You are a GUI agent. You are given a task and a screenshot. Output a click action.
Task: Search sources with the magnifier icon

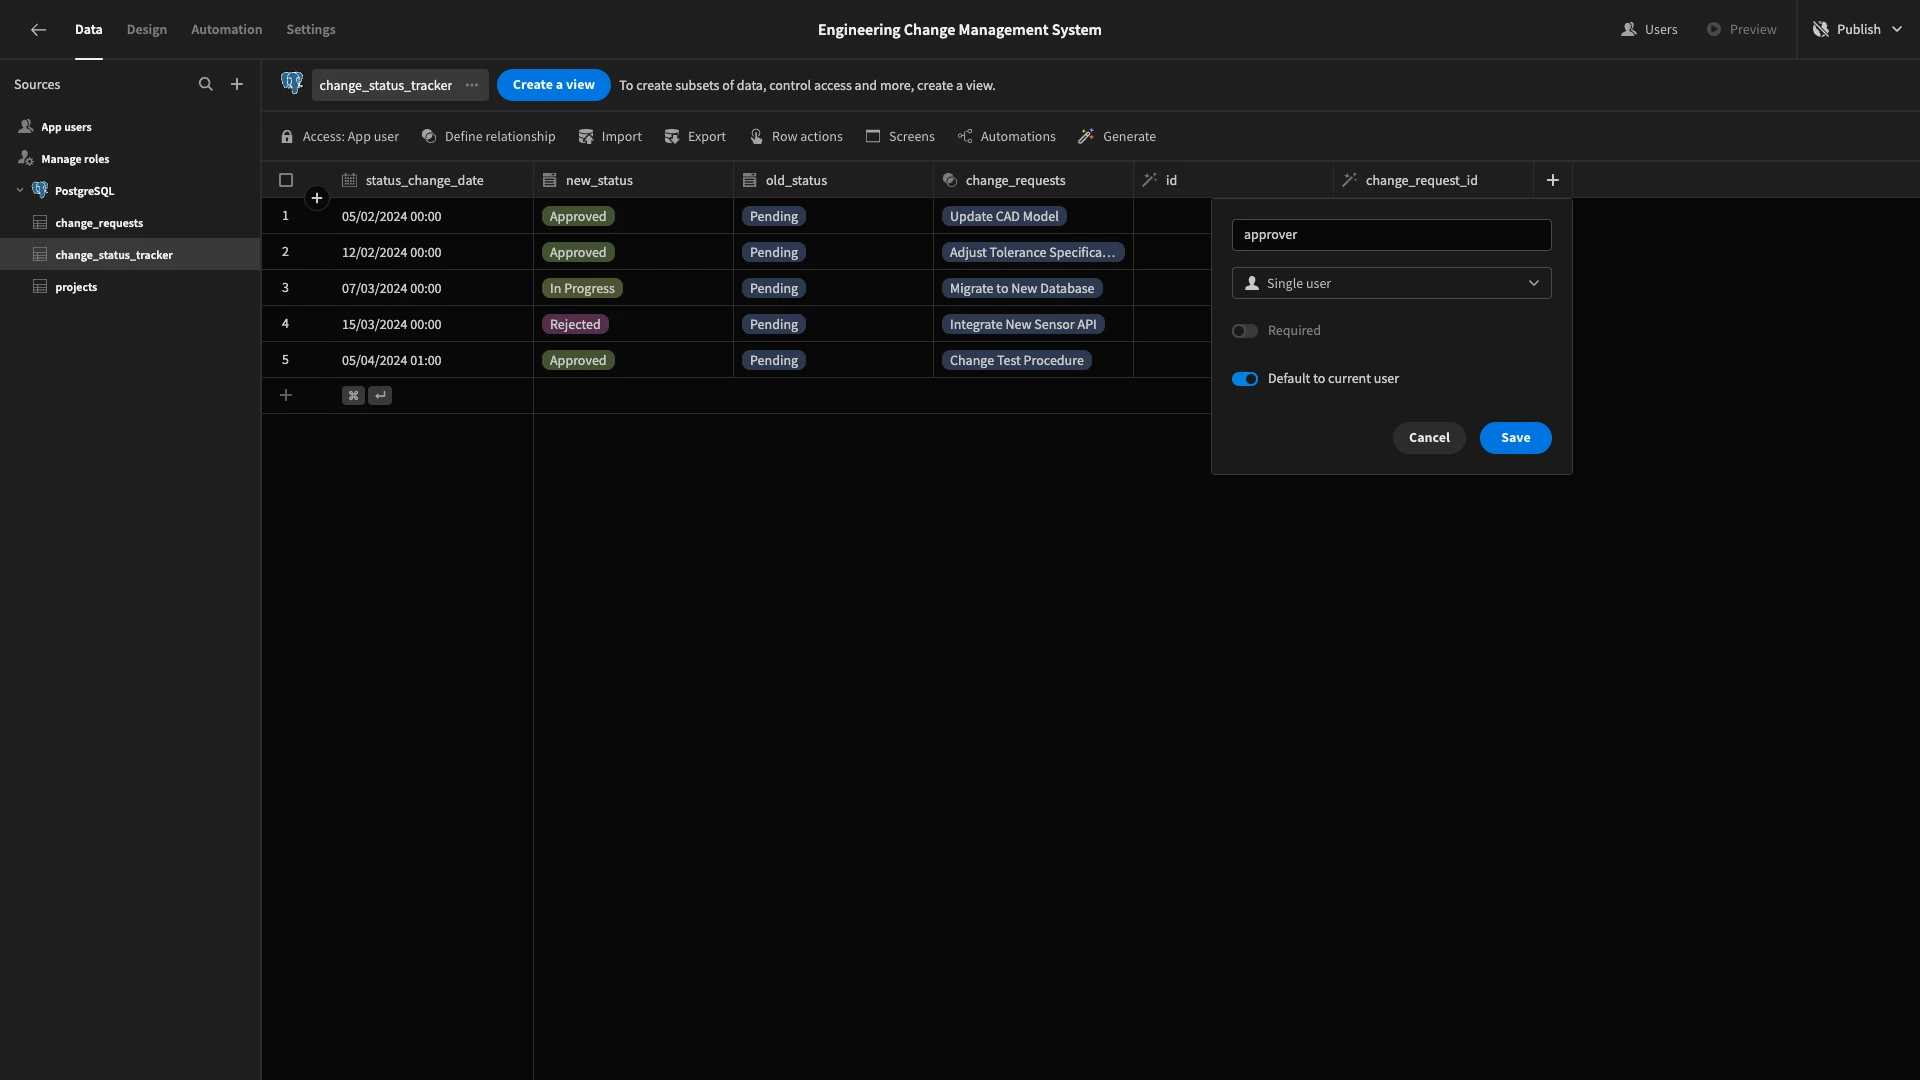[206, 85]
